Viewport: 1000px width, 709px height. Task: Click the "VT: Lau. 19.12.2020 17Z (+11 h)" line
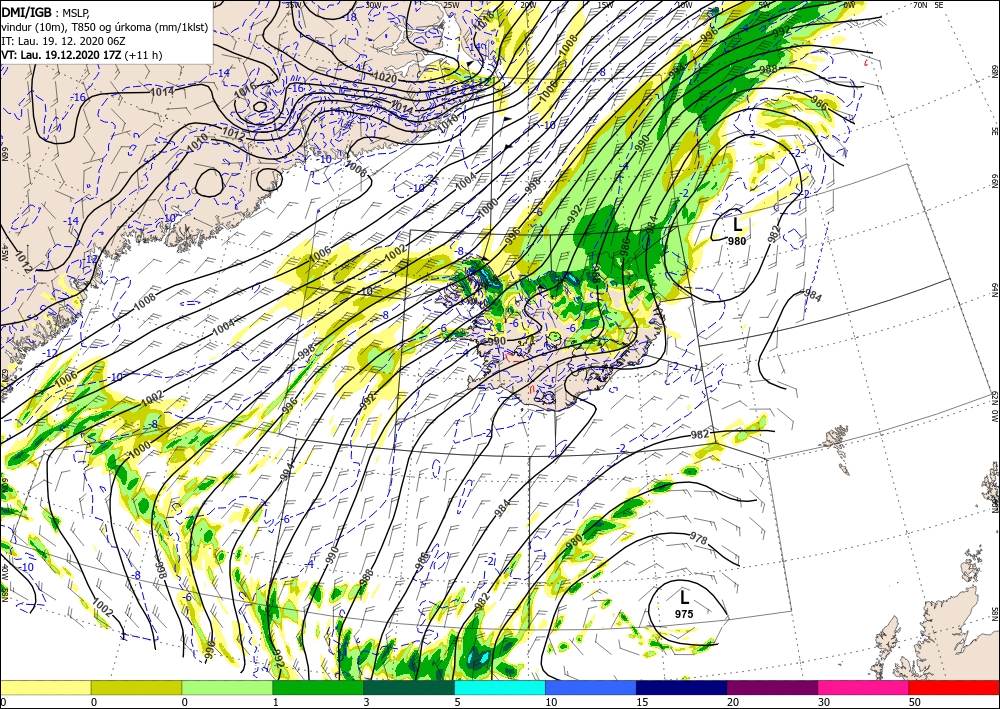point(82,55)
